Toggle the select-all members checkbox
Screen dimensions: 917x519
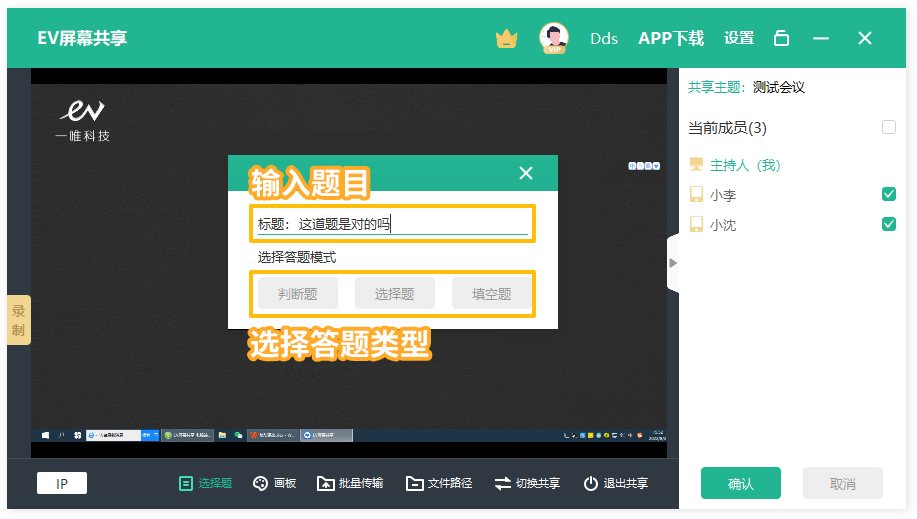click(889, 128)
